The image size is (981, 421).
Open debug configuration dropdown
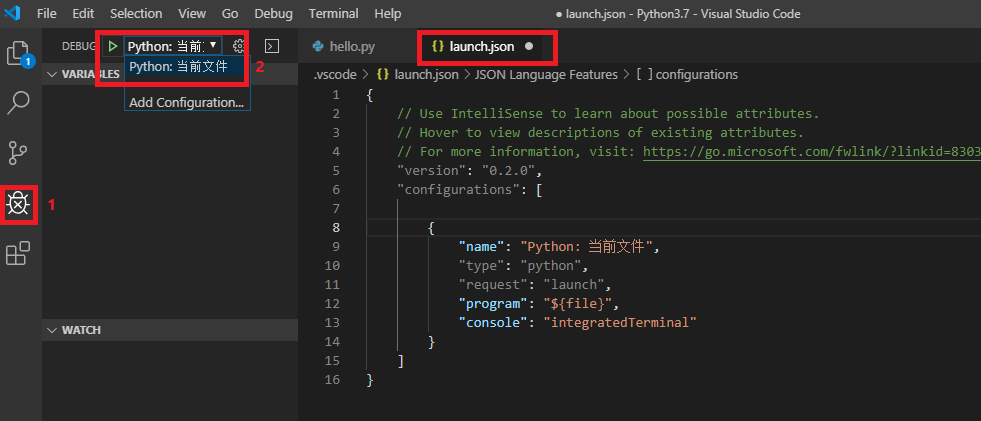[173, 46]
